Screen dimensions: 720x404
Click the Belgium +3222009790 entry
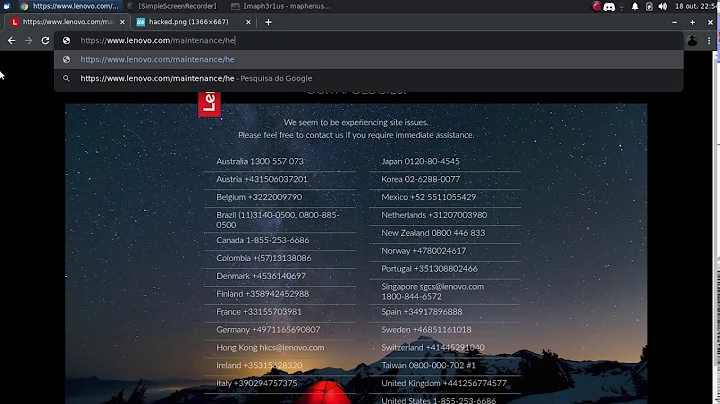coord(259,197)
